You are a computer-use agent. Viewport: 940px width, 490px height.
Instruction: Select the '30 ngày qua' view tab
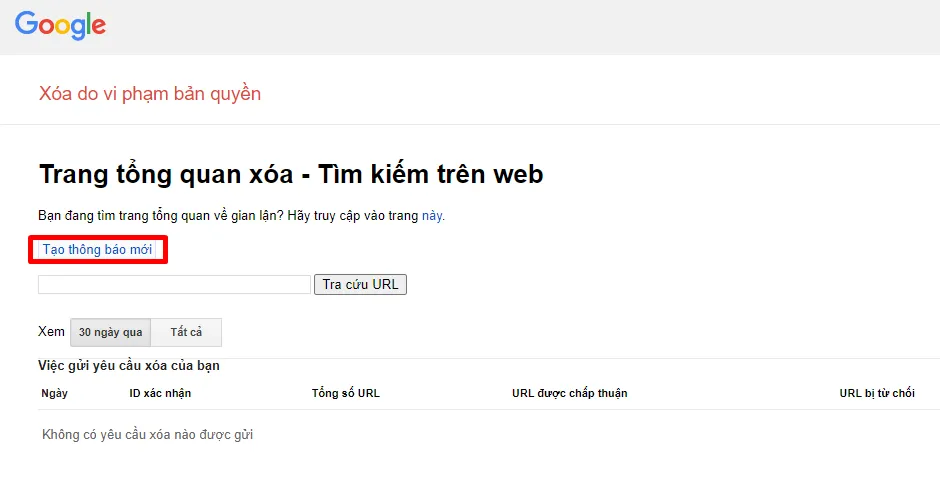[110, 332]
